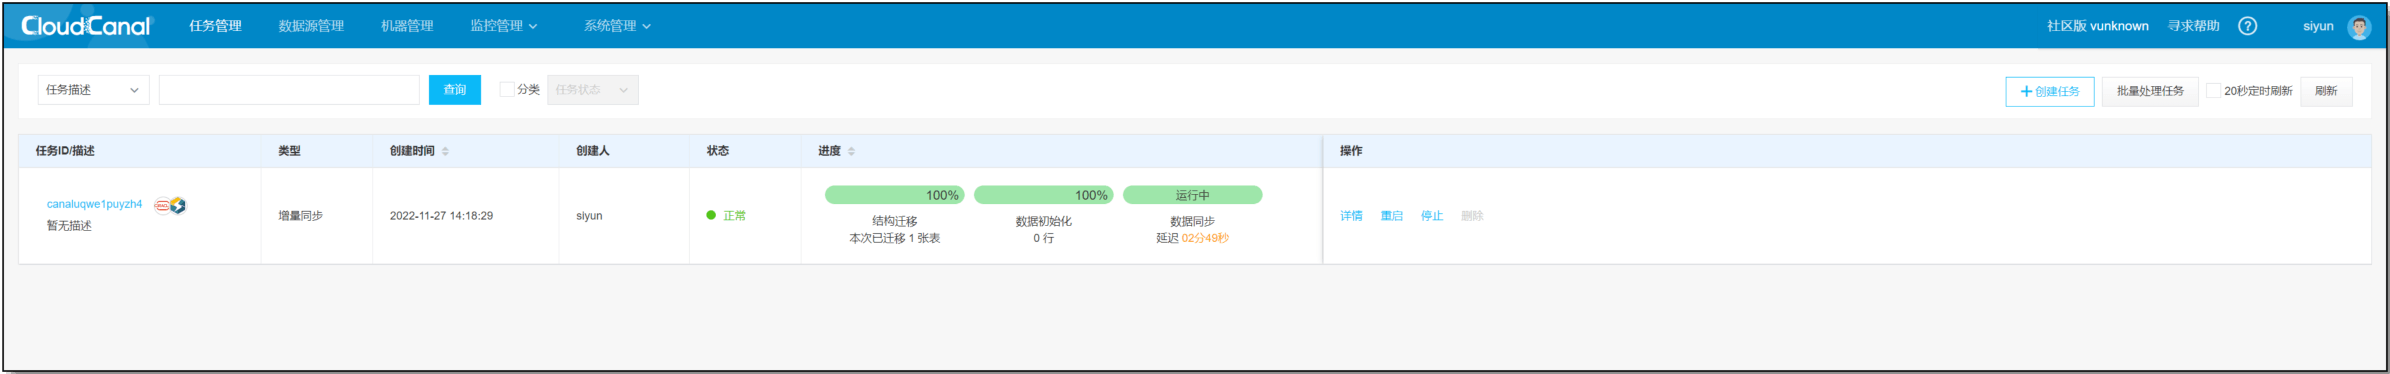Image resolution: width=2390 pixels, height=374 pixels.
Task: Click the CloudCanal logo
Action: coord(86,26)
